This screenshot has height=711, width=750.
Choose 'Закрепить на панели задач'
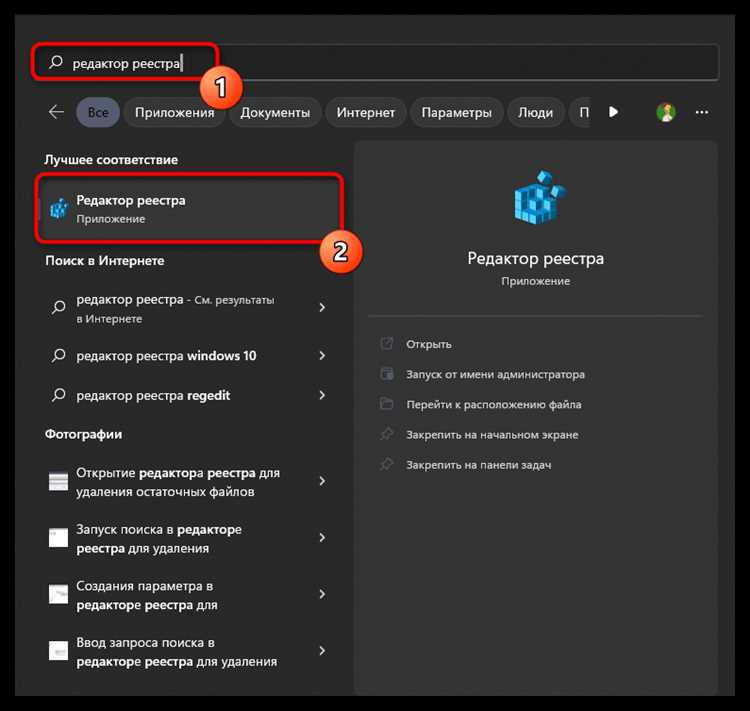click(x=478, y=465)
